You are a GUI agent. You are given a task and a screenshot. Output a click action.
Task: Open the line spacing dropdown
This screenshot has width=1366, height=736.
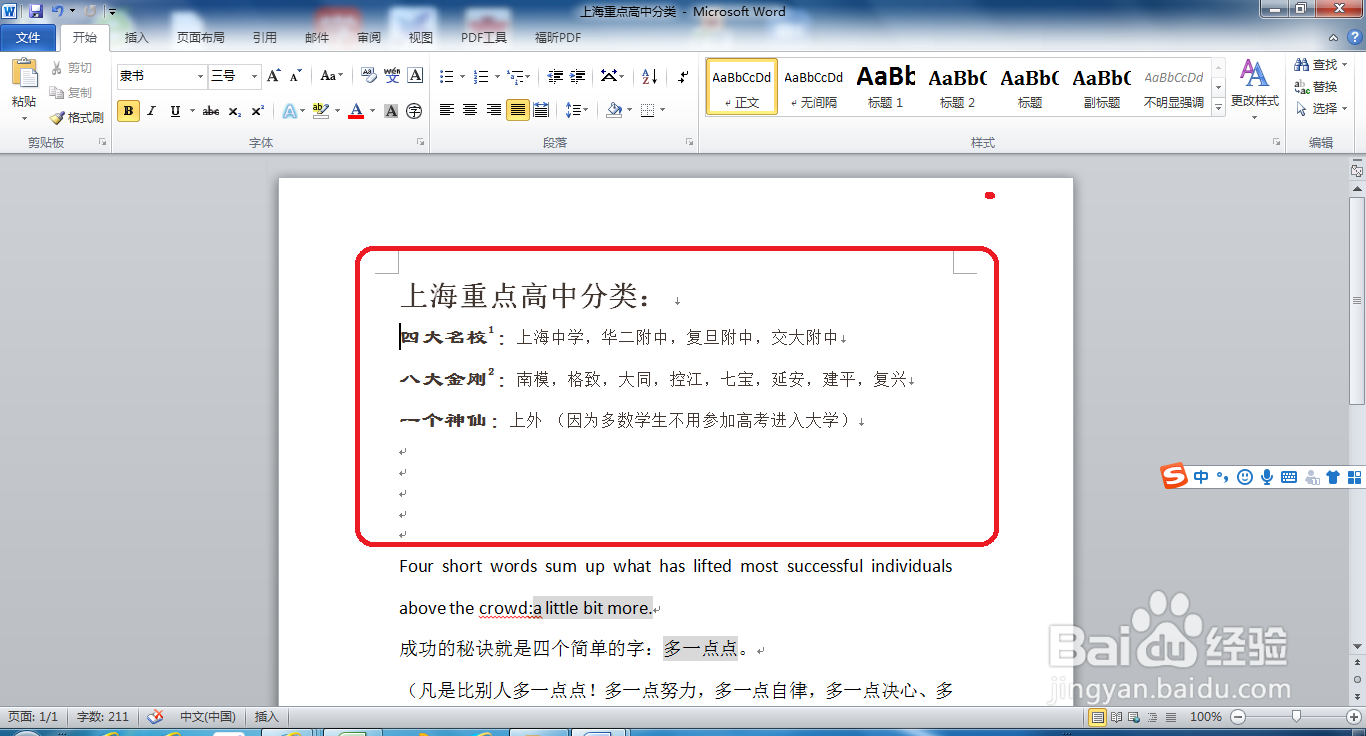point(576,110)
